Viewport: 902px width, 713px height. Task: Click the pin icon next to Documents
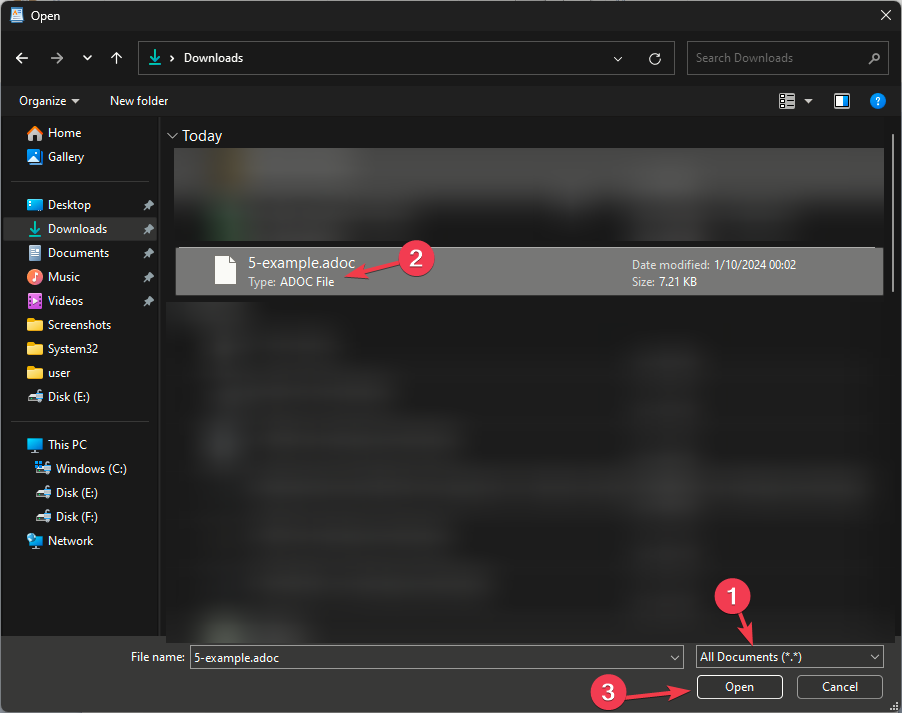(x=148, y=253)
